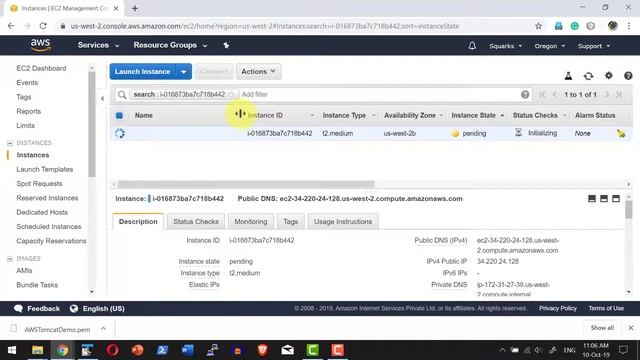Open the Terms of Use link

(x=606, y=309)
